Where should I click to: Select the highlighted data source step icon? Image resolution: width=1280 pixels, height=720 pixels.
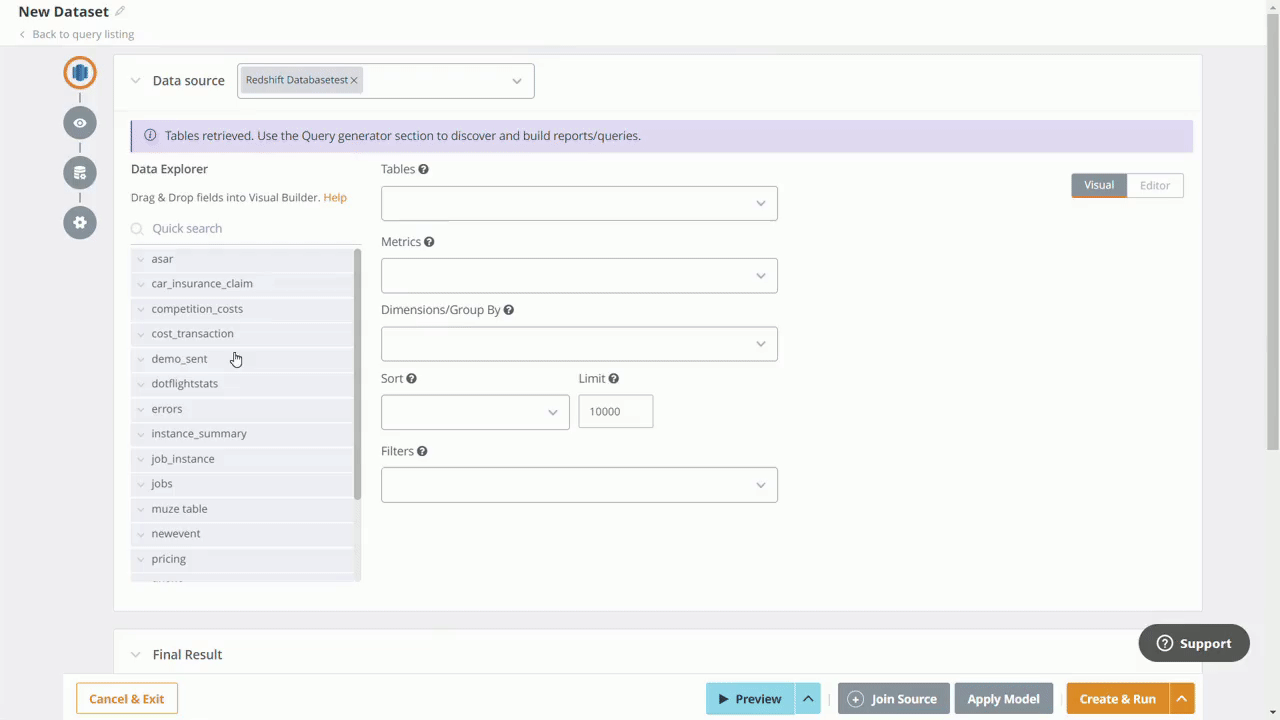click(x=79, y=72)
